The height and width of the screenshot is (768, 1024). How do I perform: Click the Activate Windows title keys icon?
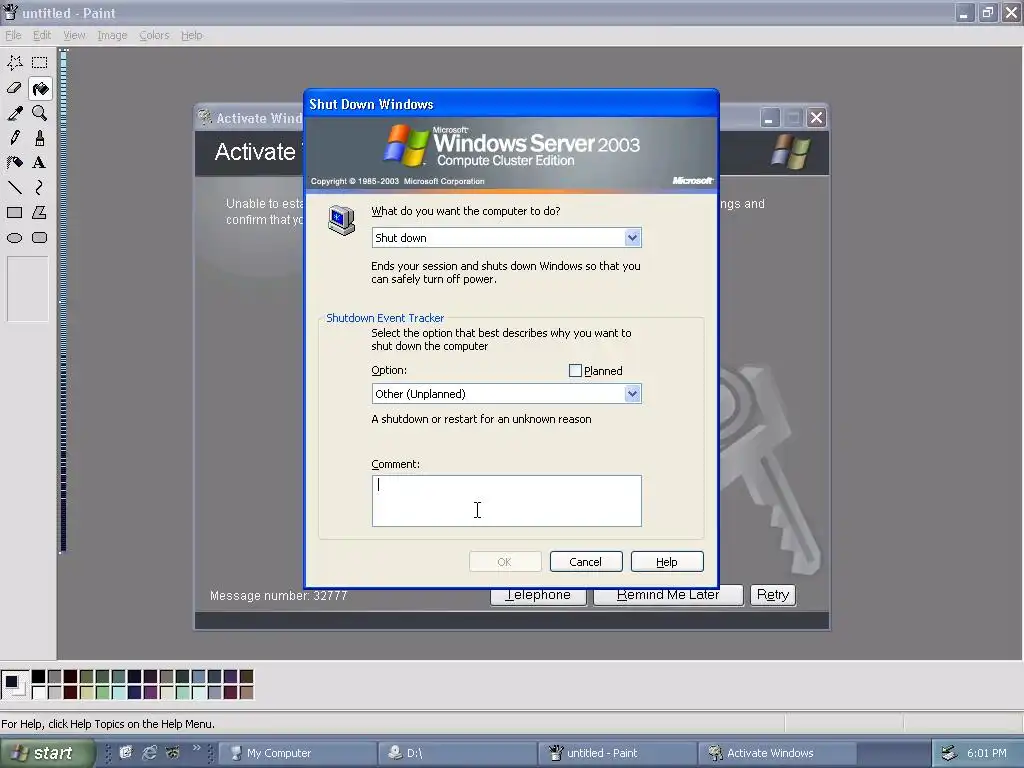(205, 118)
